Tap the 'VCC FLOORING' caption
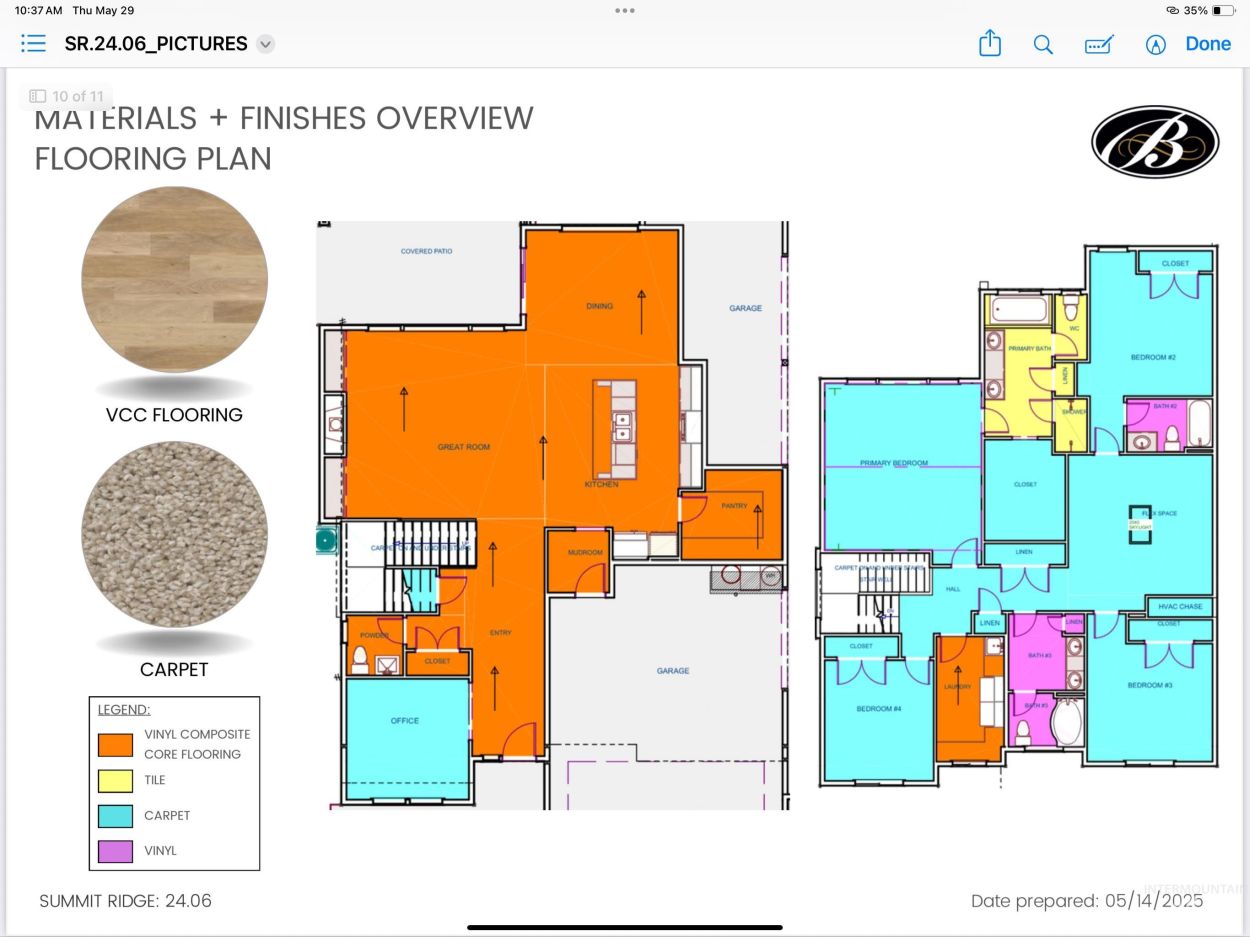 [x=174, y=415]
